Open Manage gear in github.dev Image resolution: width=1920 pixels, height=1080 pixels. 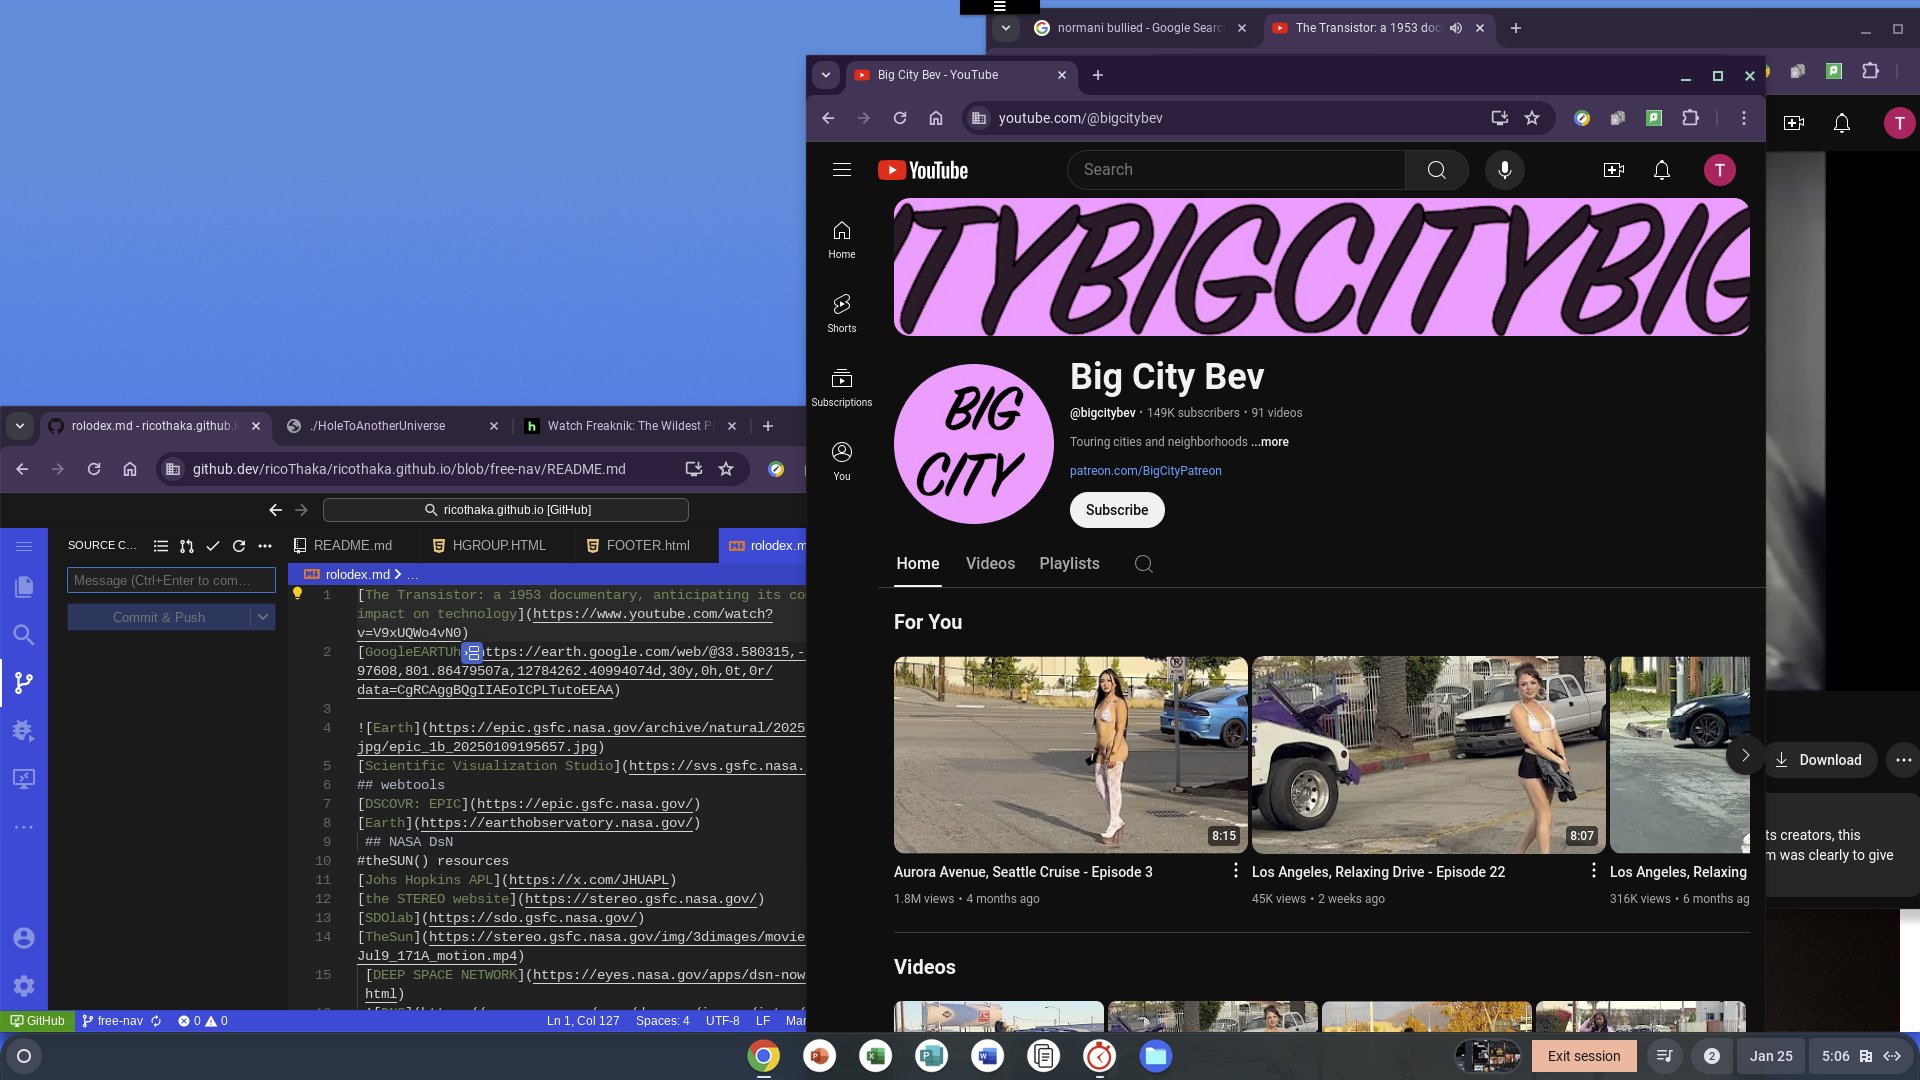click(24, 986)
